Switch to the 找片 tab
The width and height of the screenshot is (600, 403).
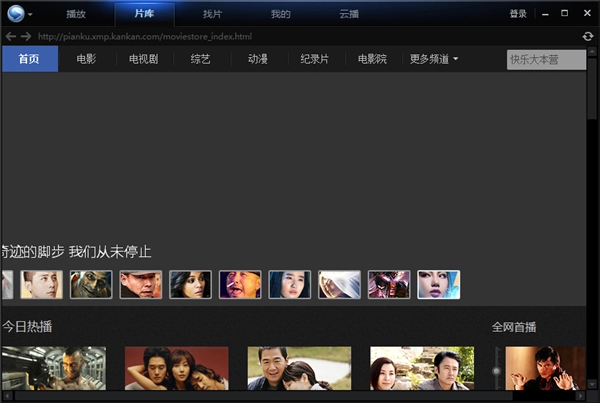click(x=212, y=14)
